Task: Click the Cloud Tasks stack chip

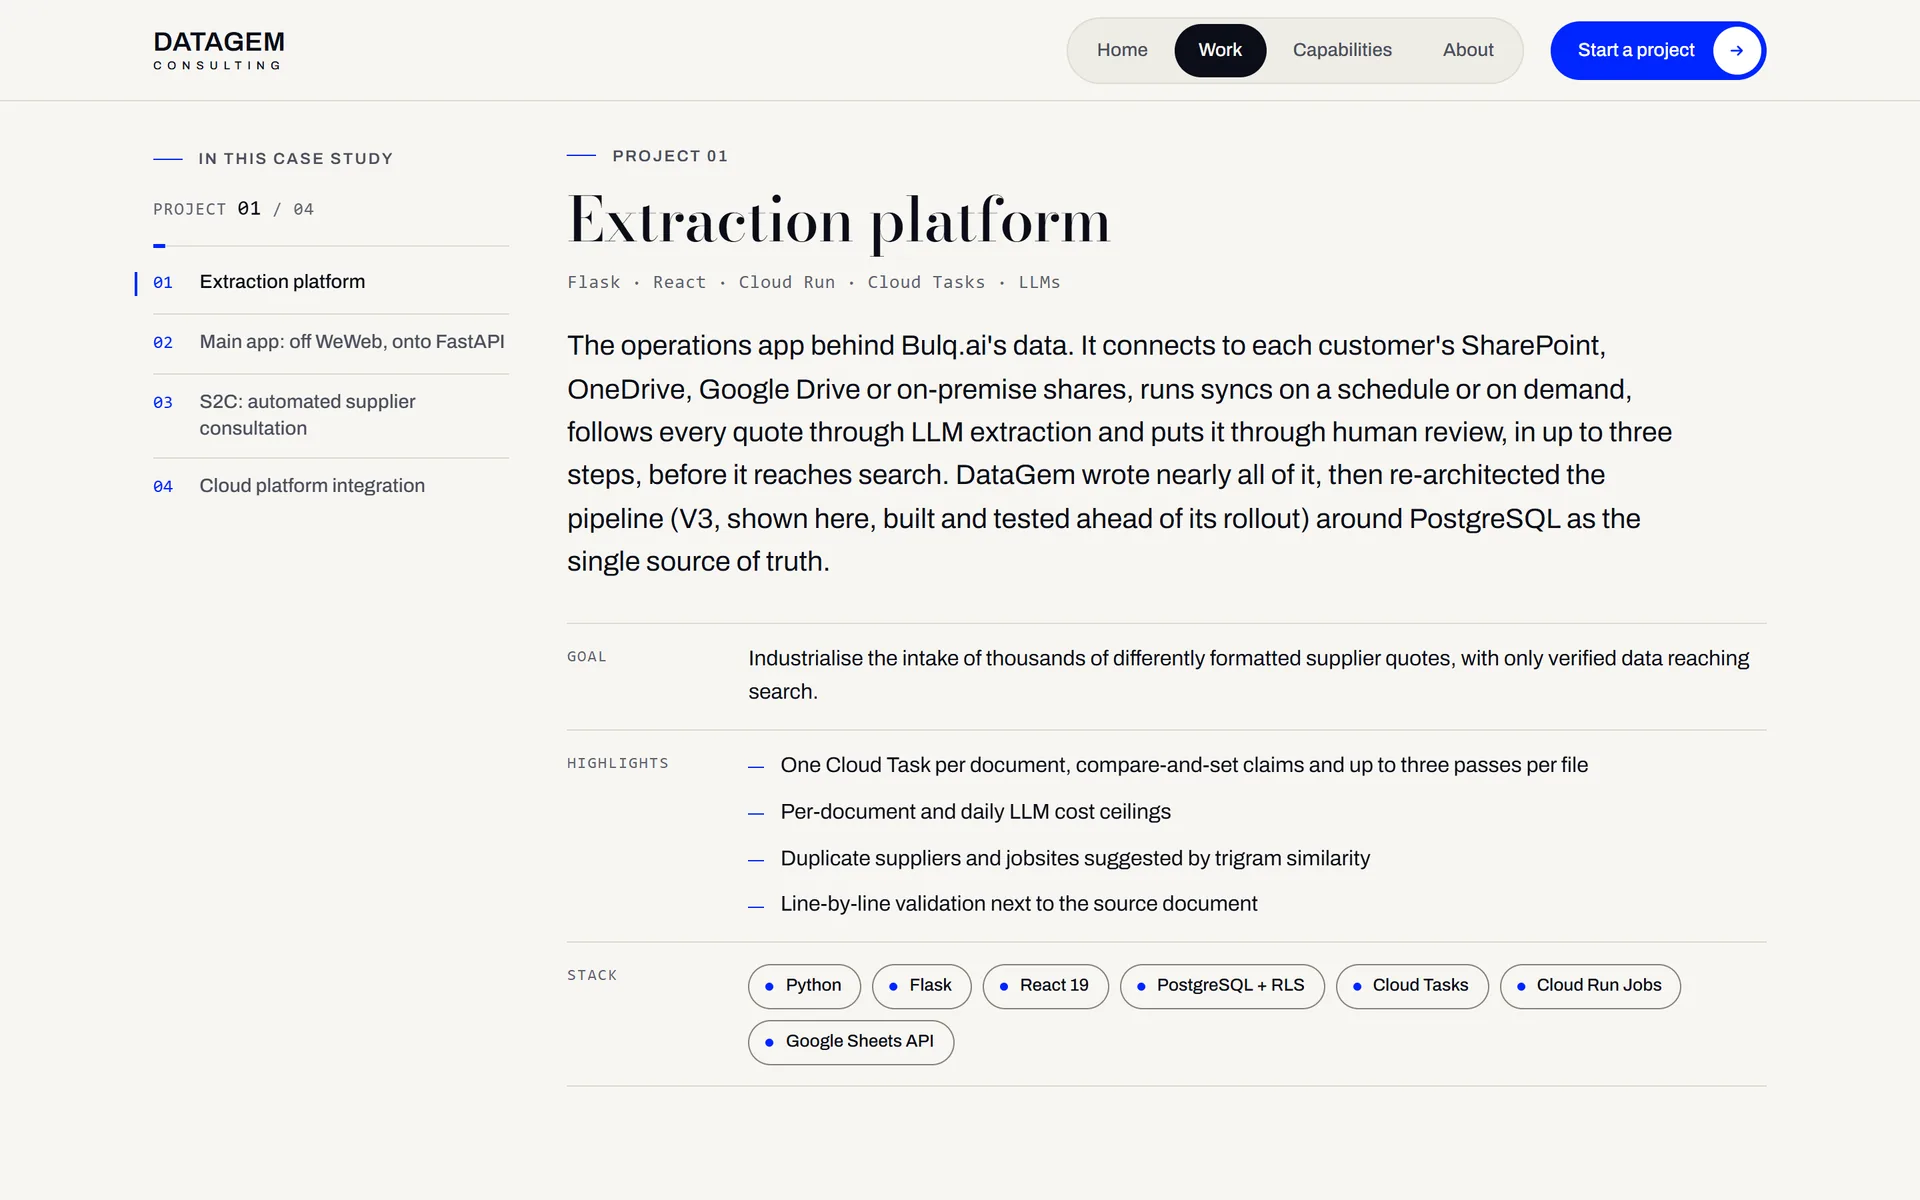Action: click(1412, 986)
